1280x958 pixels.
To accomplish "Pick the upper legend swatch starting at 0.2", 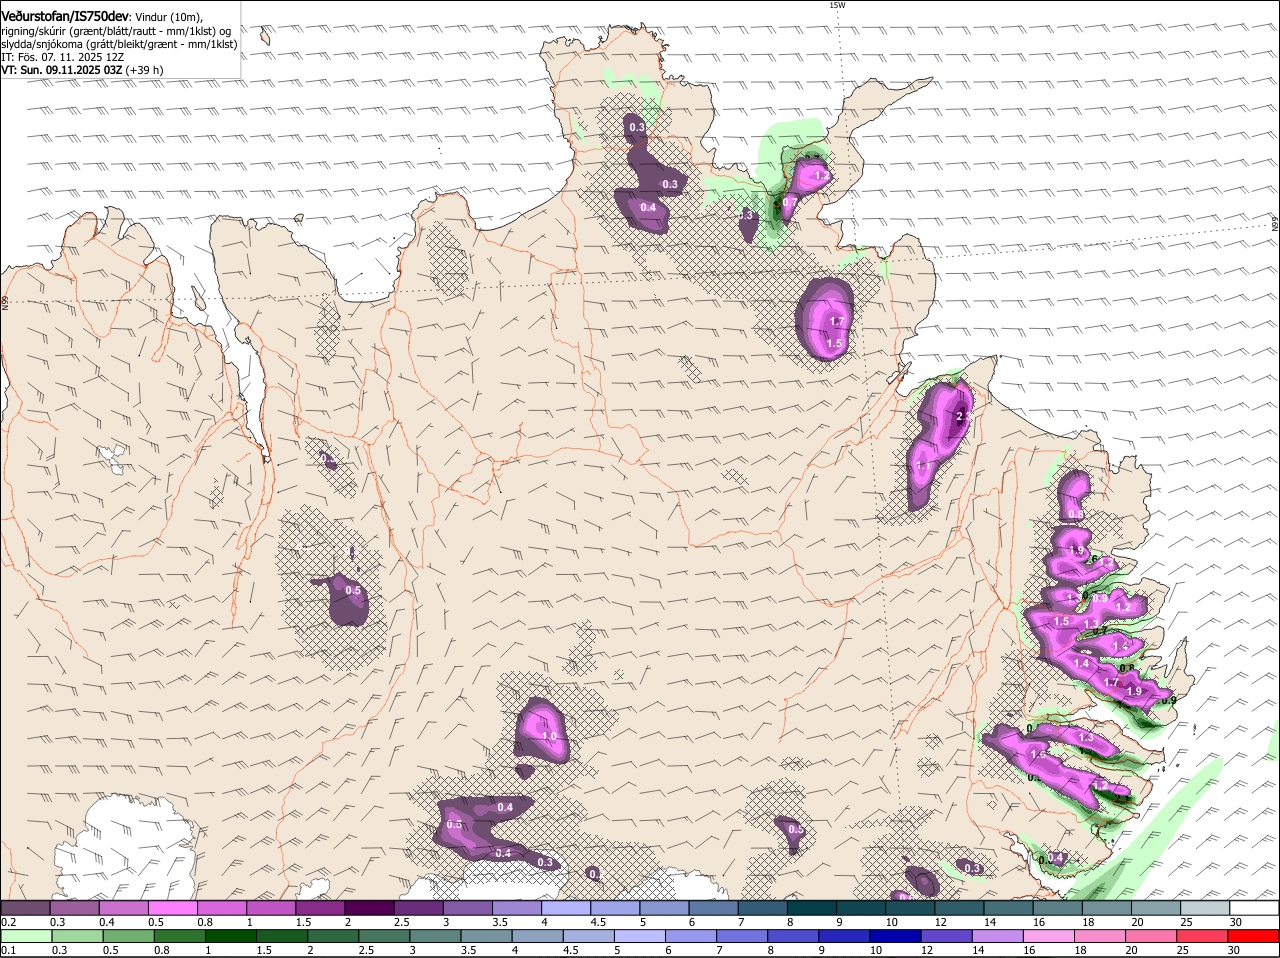I will click(x=25, y=907).
